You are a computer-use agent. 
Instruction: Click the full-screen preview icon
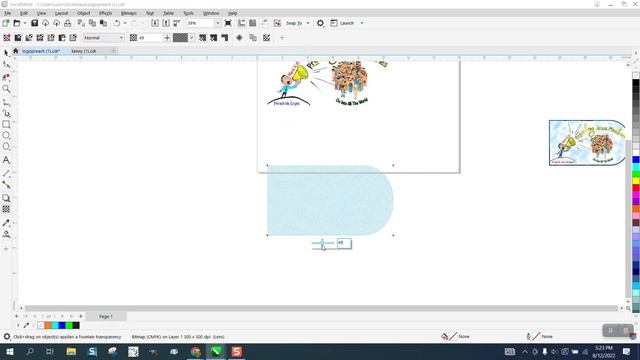[228, 23]
